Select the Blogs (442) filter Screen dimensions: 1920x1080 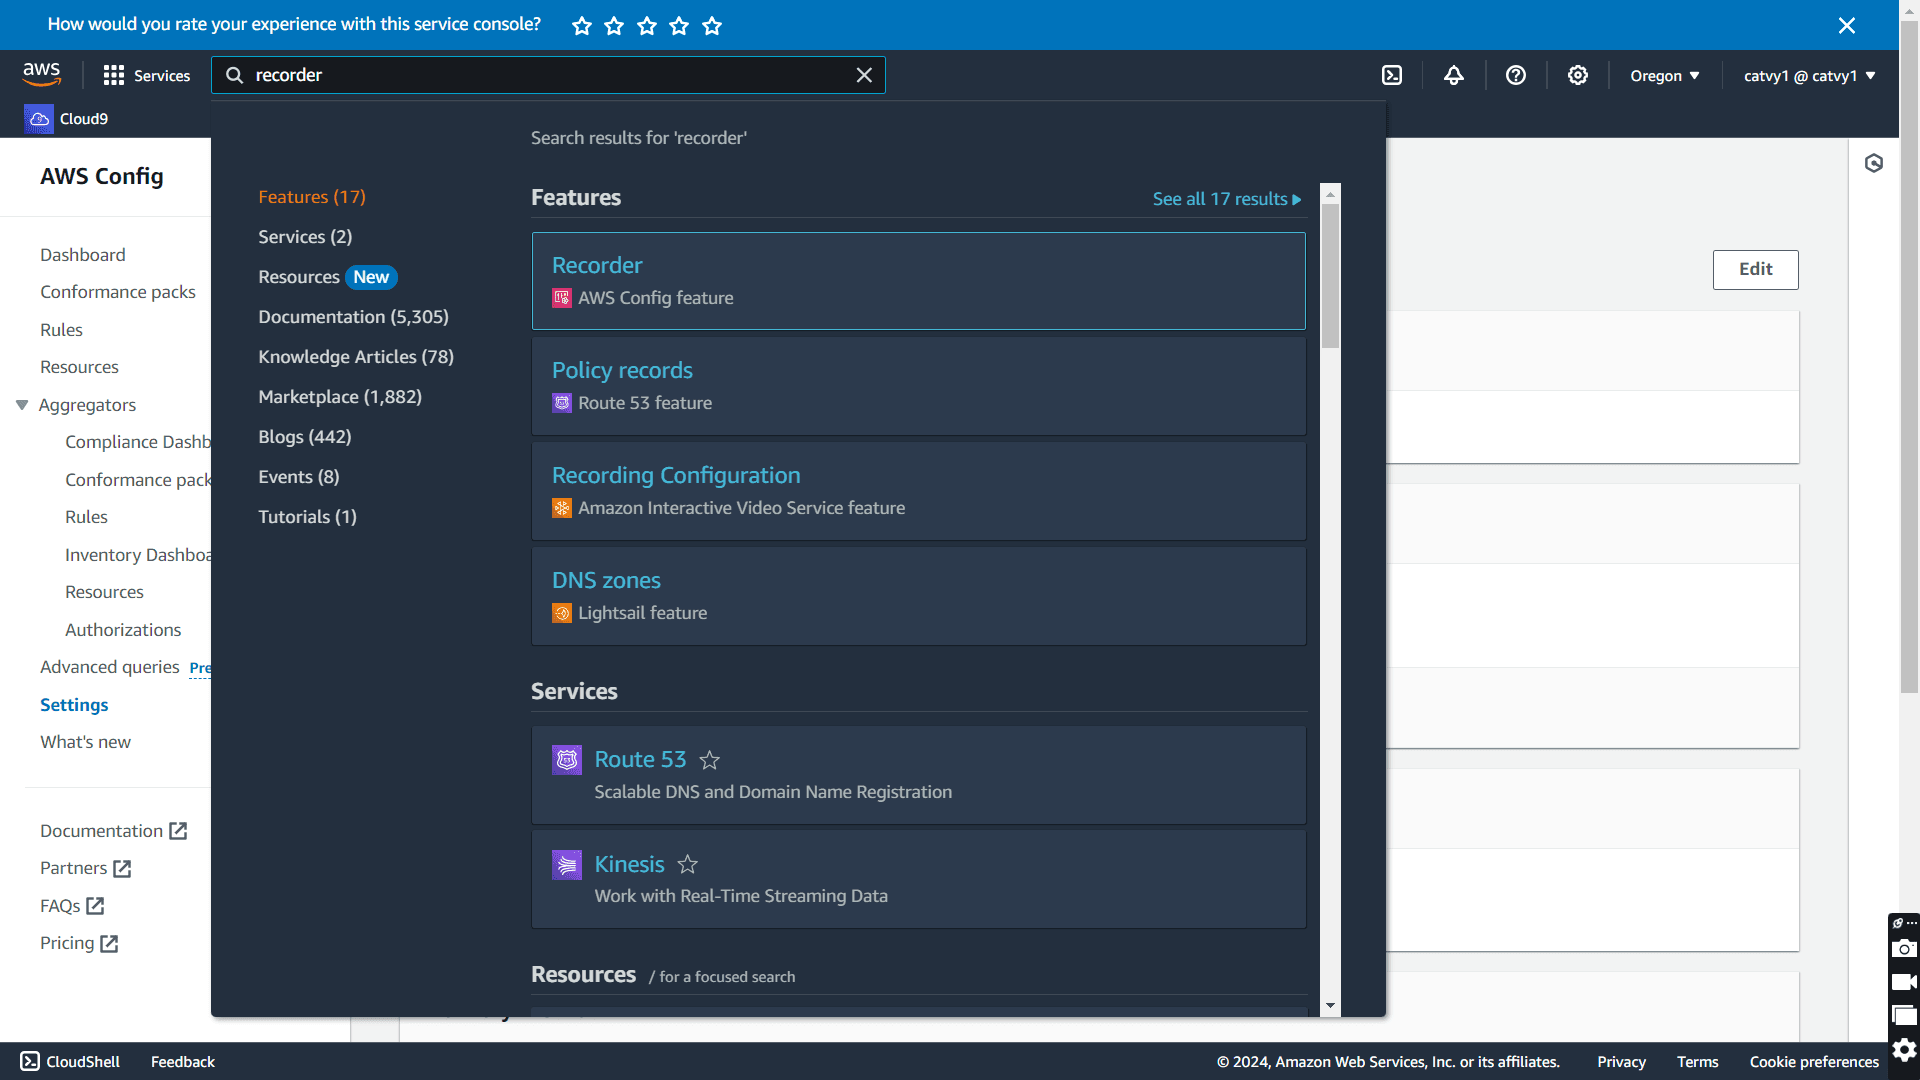coord(305,437)
